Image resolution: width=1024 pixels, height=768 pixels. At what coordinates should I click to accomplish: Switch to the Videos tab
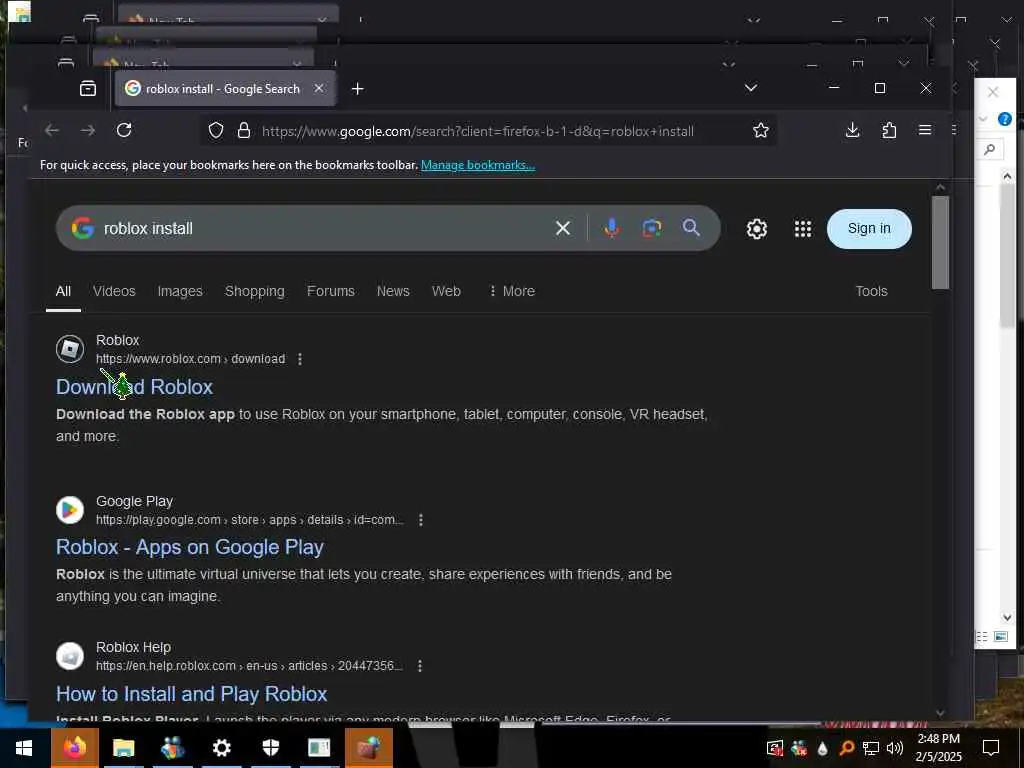click(x=114, y=291)
